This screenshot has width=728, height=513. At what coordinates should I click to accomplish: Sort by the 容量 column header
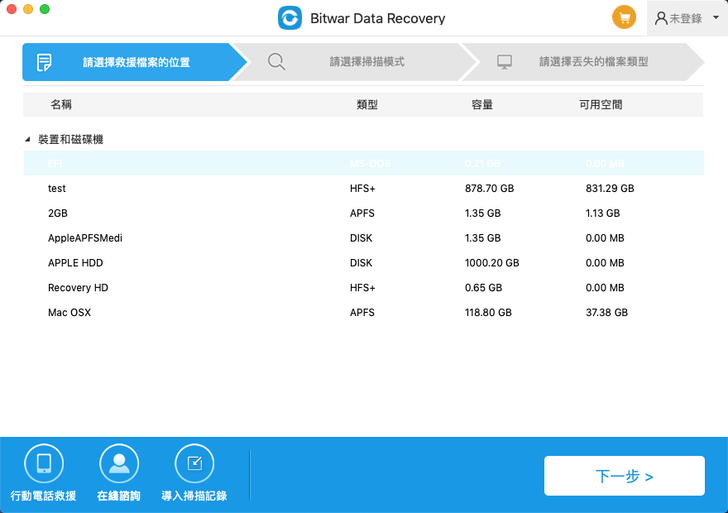point(482,104)
